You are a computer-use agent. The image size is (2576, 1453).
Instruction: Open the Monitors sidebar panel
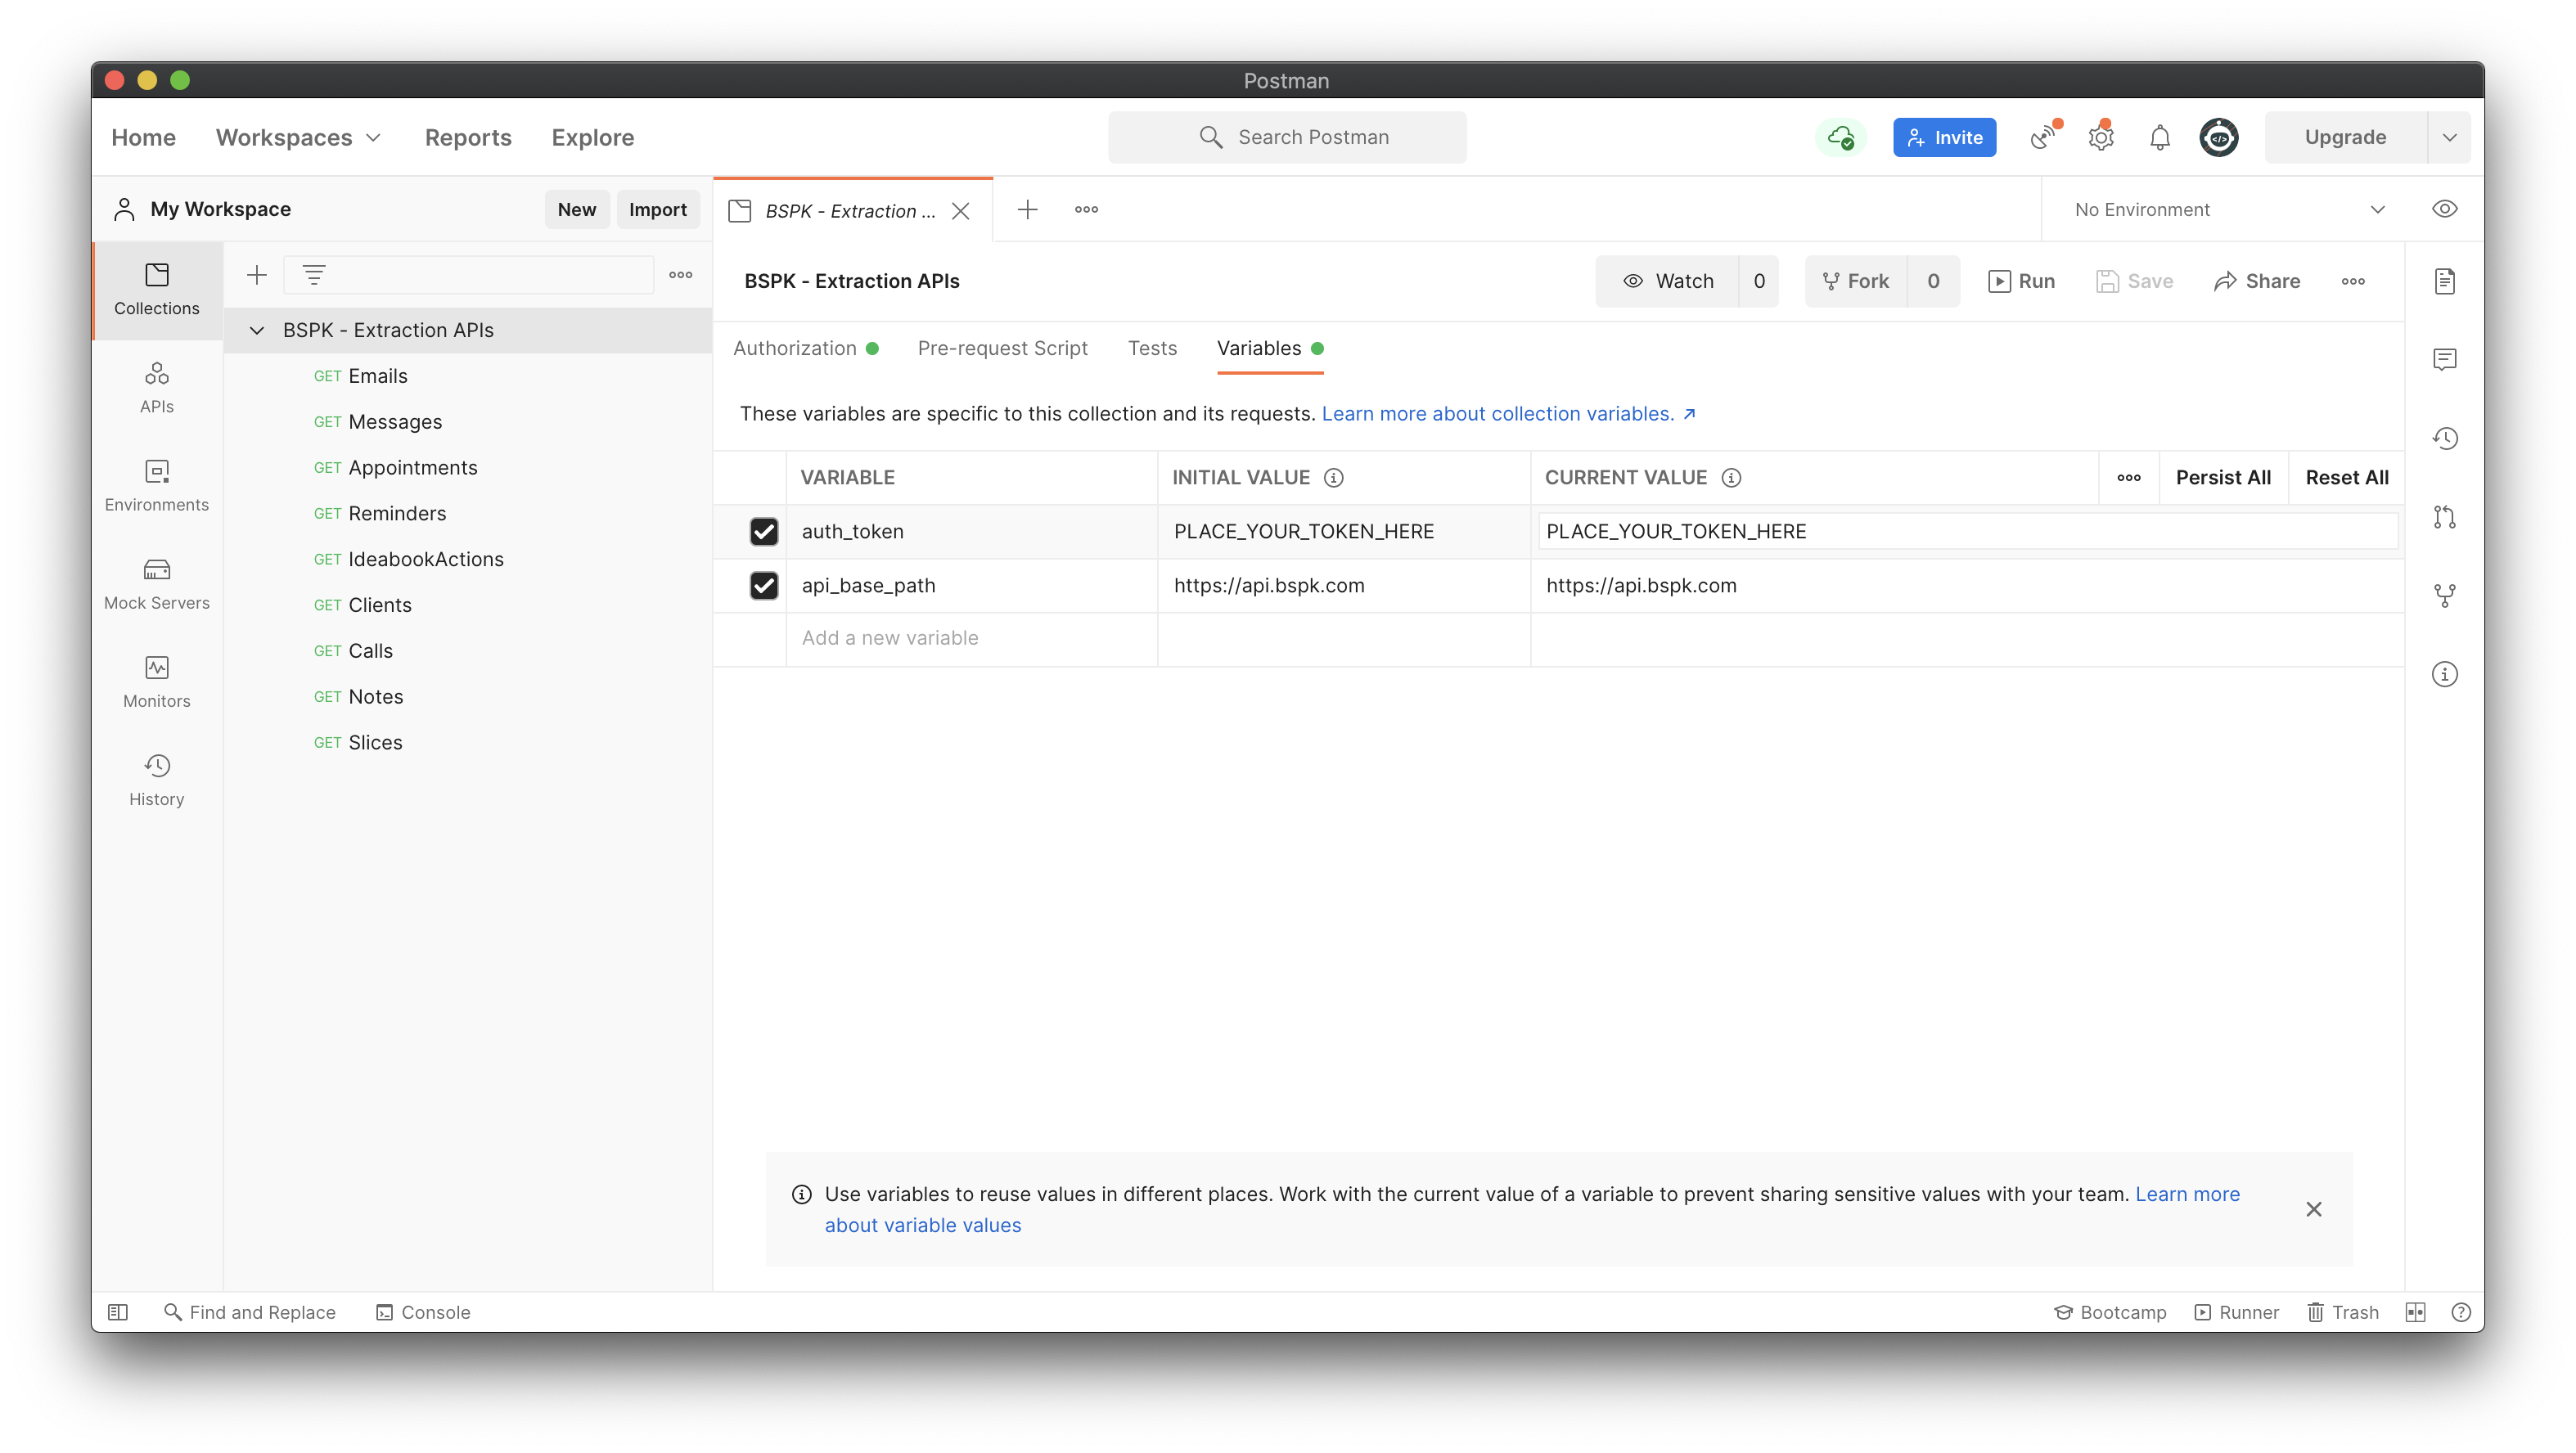(x=156, y=681)
